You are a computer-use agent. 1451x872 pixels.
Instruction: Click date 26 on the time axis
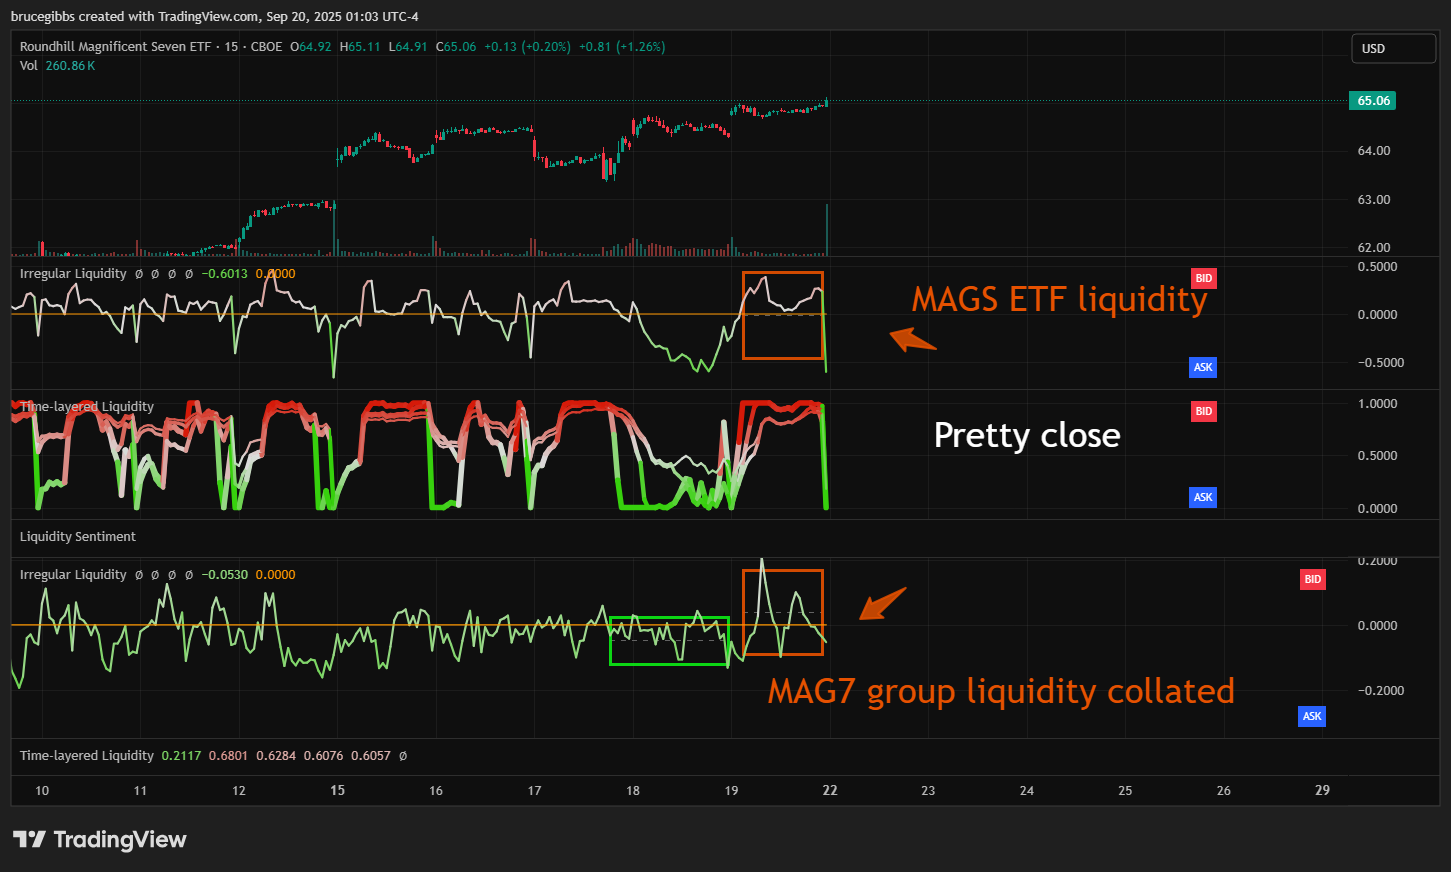[1224, 791]
